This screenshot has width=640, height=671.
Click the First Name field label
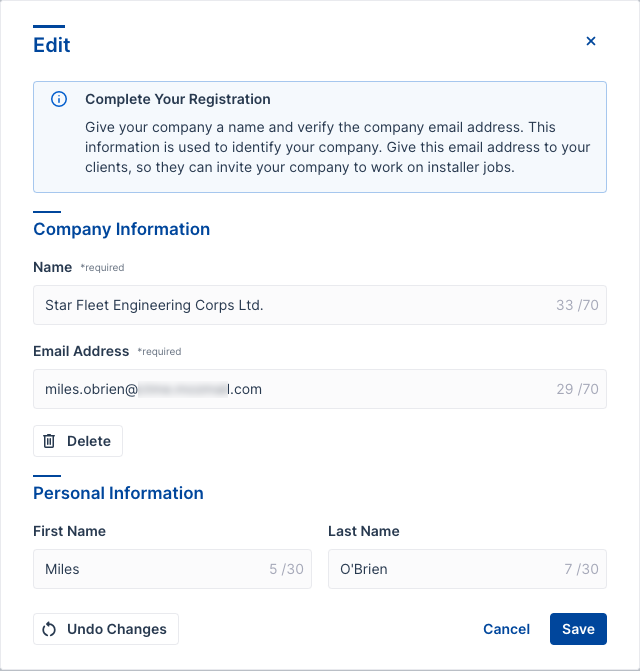coord(69,531)
